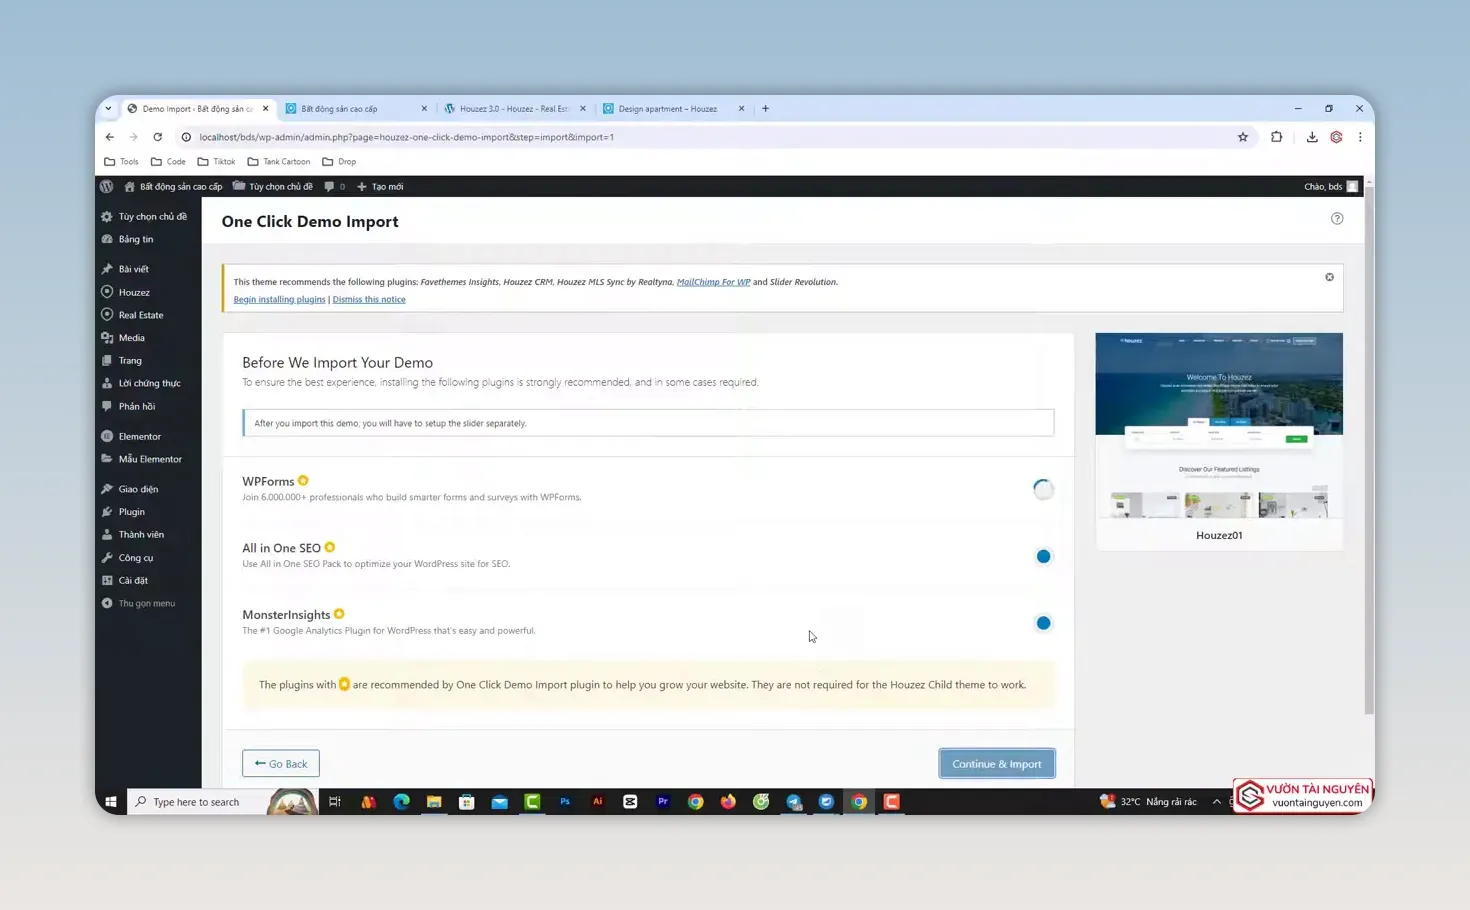The width and height of the screenshot is (1470, 910).
Task: Switch to Houzez 3.0 tab
Action: click(x=513, y=109)
